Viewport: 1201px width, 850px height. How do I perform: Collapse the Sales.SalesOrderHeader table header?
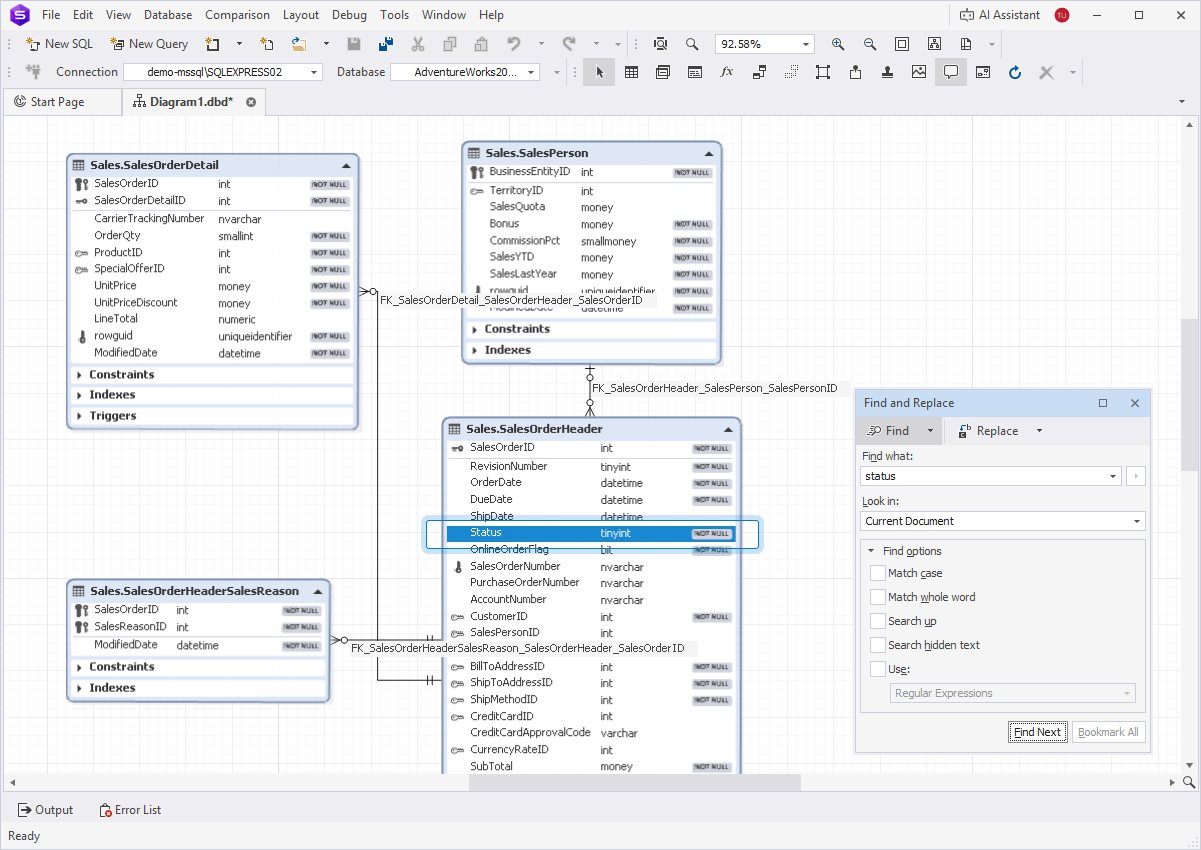pyautogui.click(x=728, y=428)
